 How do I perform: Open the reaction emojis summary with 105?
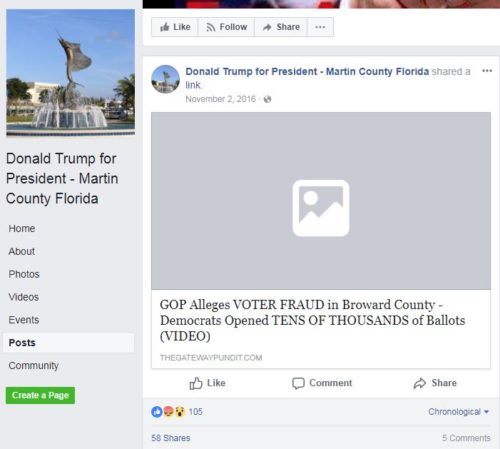click(x=177, y=412)
